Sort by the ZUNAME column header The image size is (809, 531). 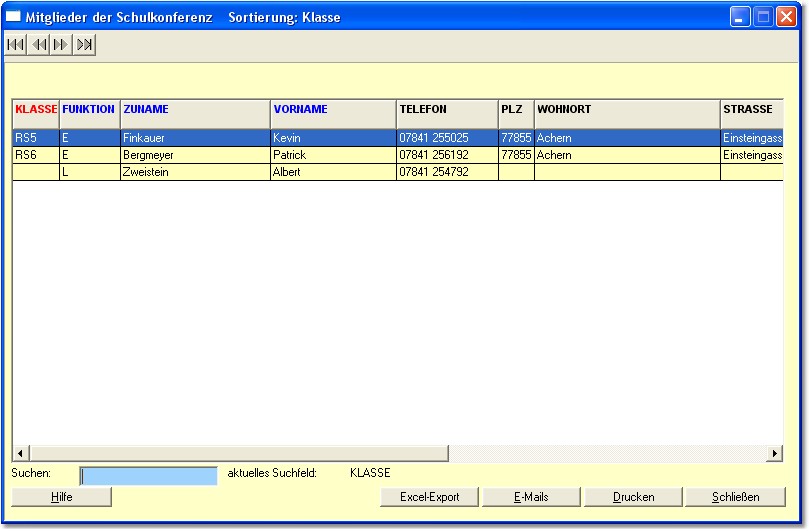[x=194, y=110]
